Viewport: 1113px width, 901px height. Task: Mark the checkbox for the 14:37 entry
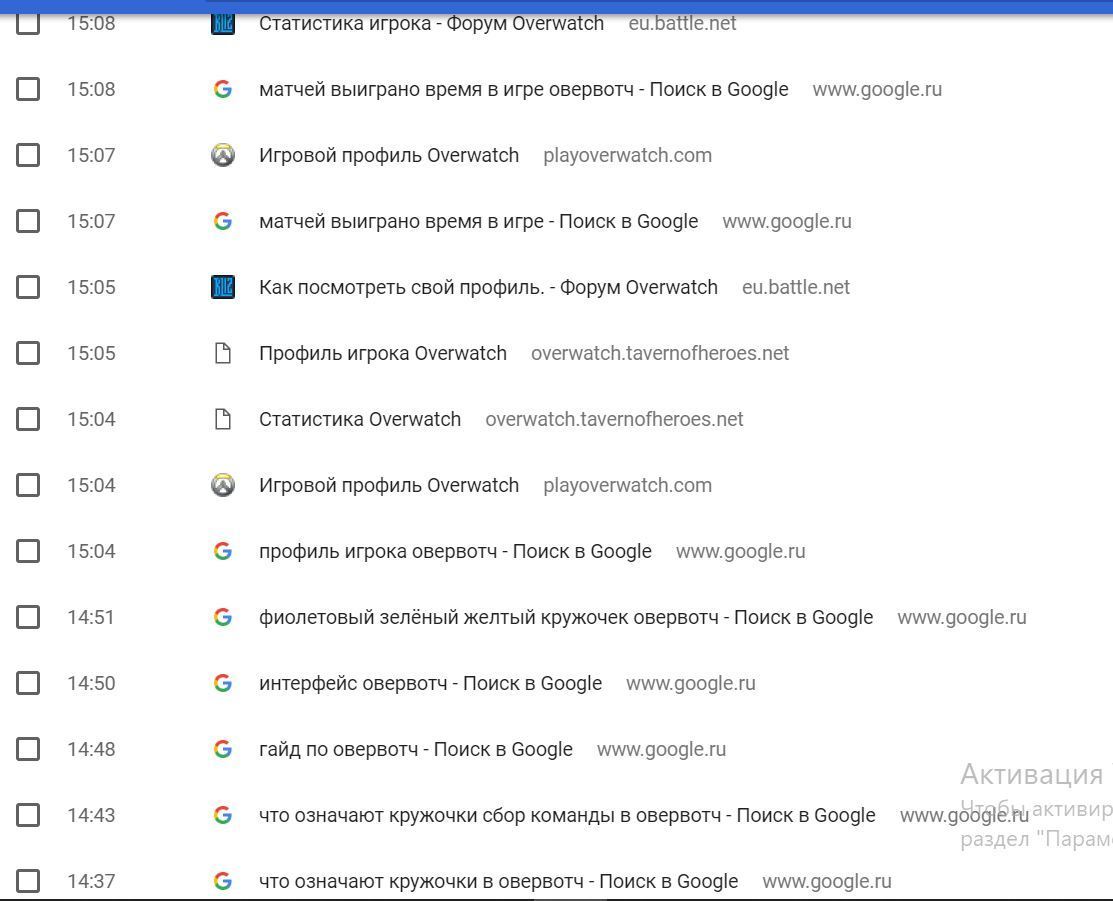click(28, 881)
